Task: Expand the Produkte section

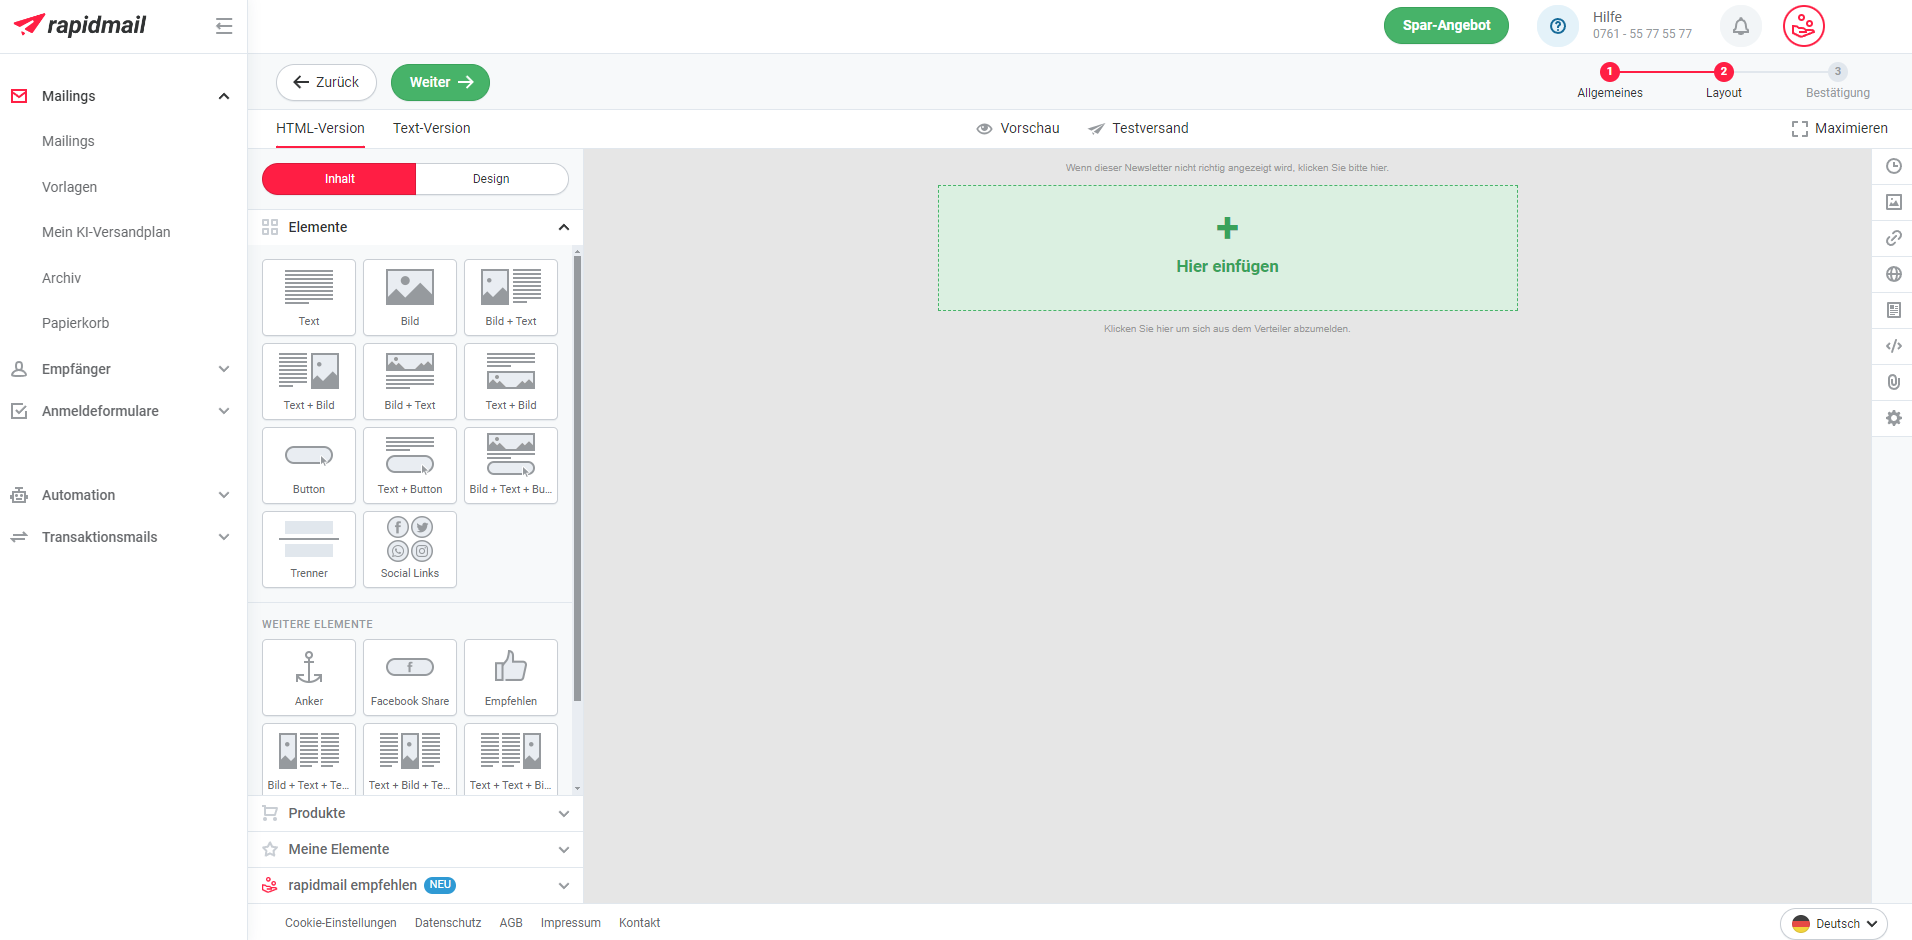Action: point(416,813)
